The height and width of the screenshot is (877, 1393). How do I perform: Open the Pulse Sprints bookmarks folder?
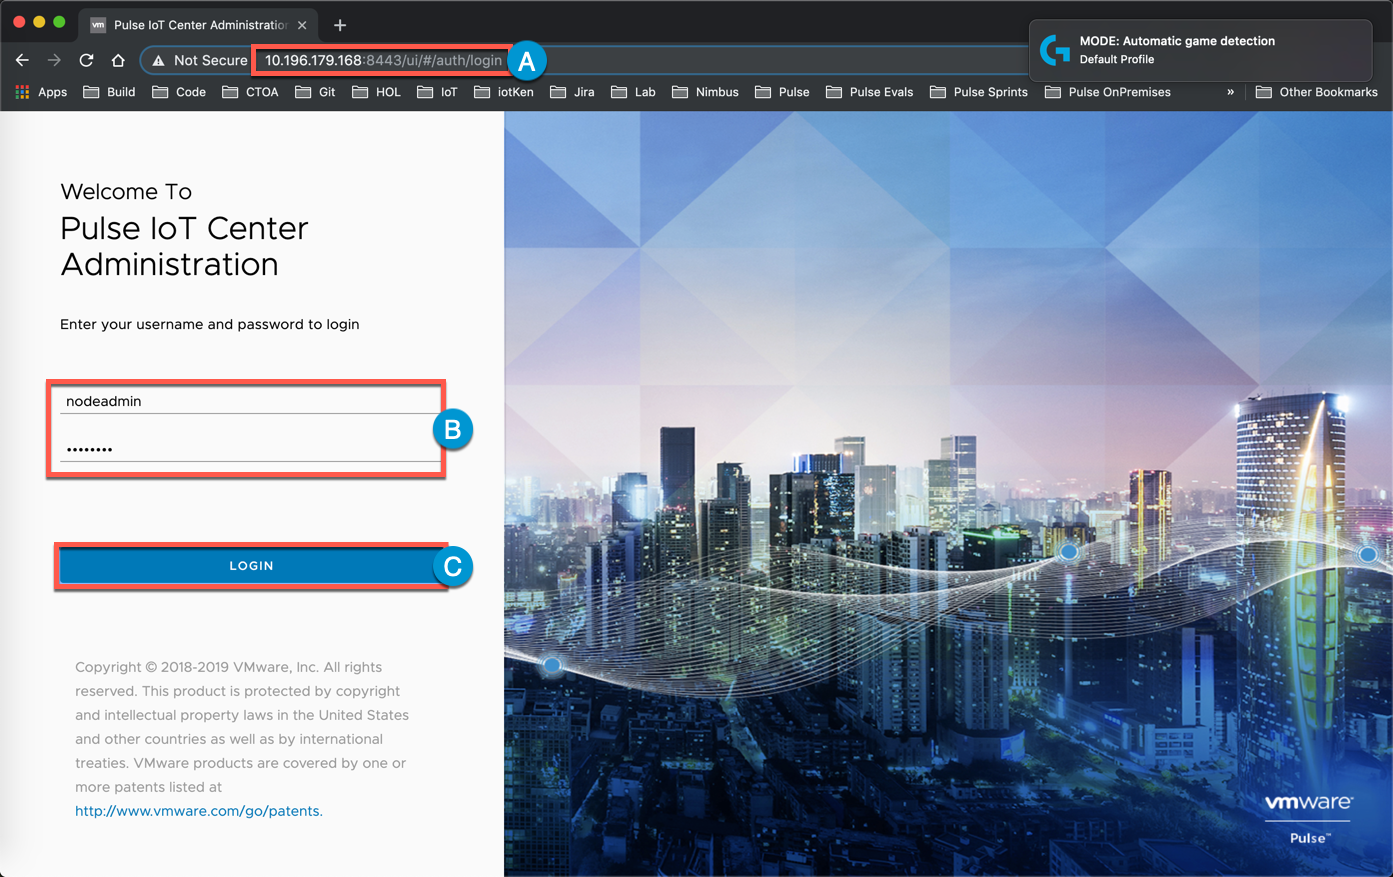[x=979, y=92]
